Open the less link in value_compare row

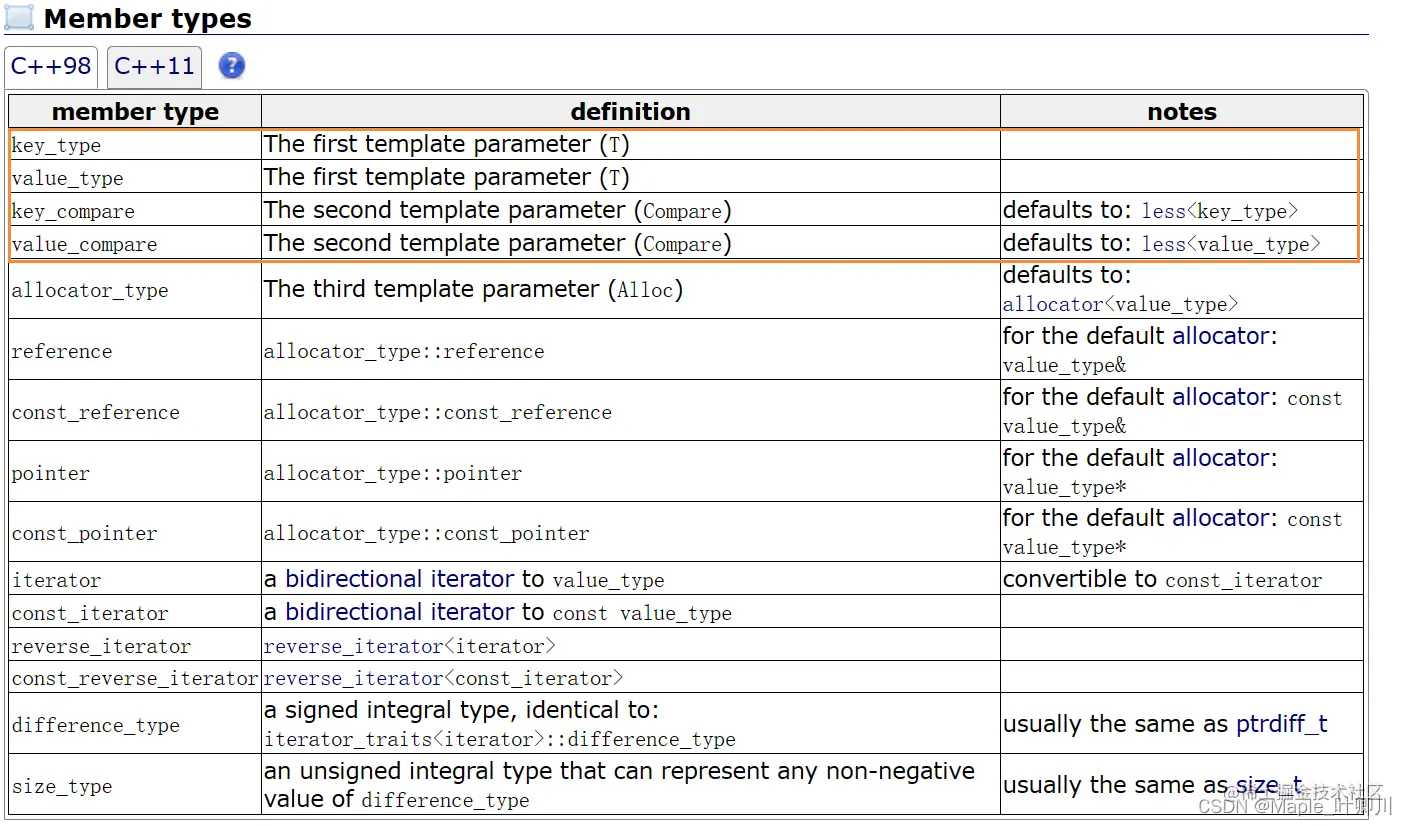pos(1163,244)
